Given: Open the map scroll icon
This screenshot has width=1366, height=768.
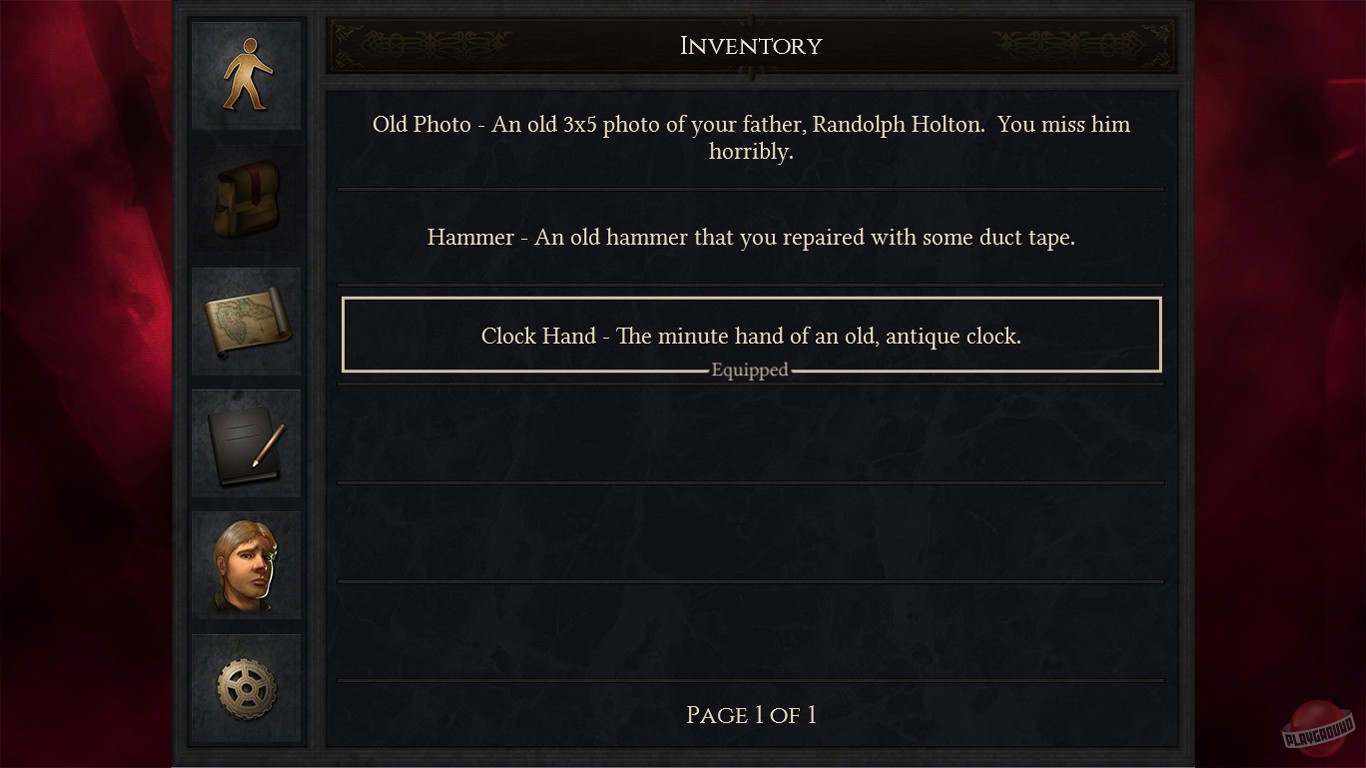Looking at the screenshot, I should click(x=246, y=321).
